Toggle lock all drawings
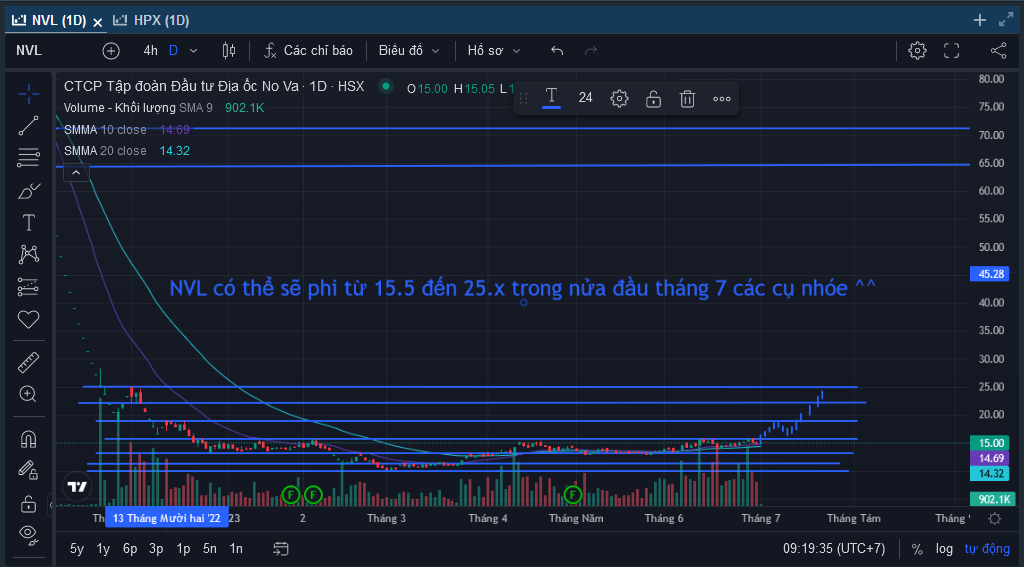1024x567 pixels. (x=28, y=504)
